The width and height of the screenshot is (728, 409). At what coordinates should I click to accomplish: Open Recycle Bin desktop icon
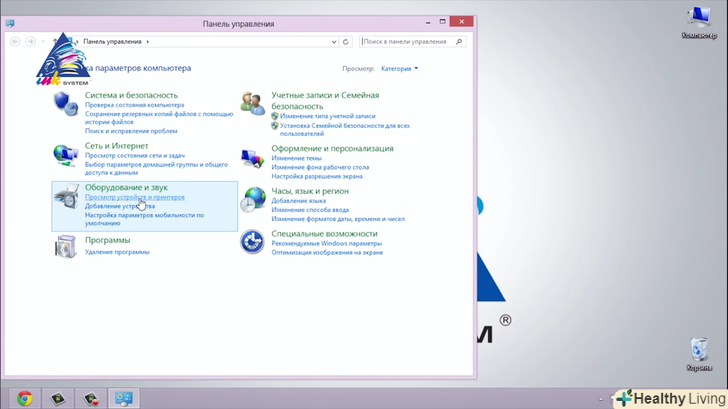click(699, 354)
